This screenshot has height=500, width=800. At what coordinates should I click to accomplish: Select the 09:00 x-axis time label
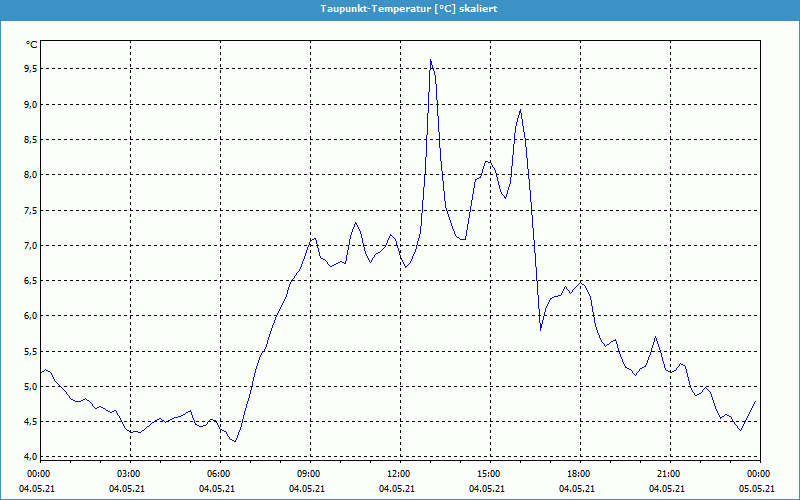coord(309,474)
